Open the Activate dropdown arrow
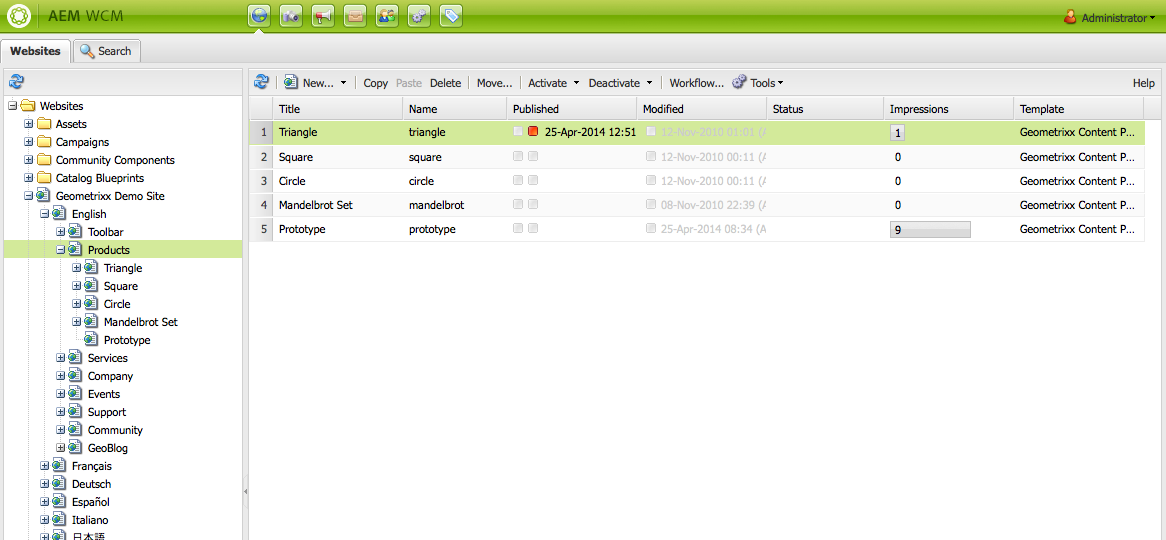Screen dimensions: 1166x540 [x=576, y=83]
